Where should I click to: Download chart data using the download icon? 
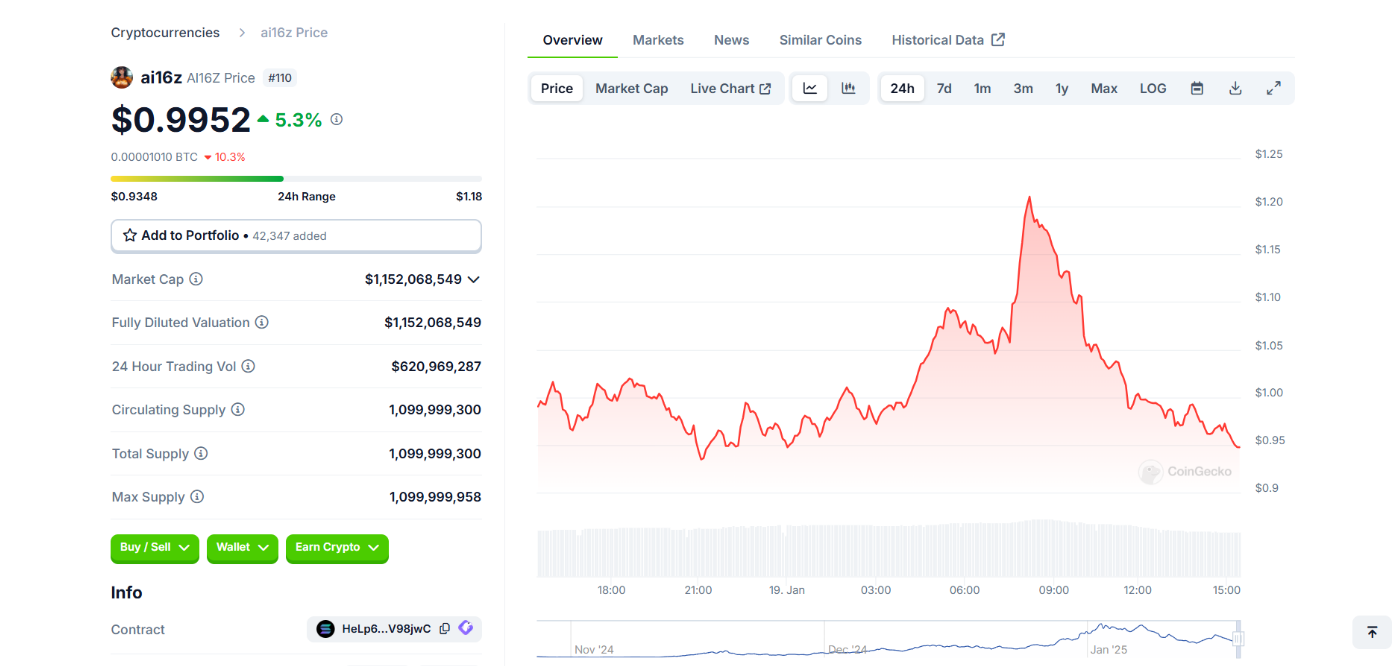click(x=1235, y=88)
